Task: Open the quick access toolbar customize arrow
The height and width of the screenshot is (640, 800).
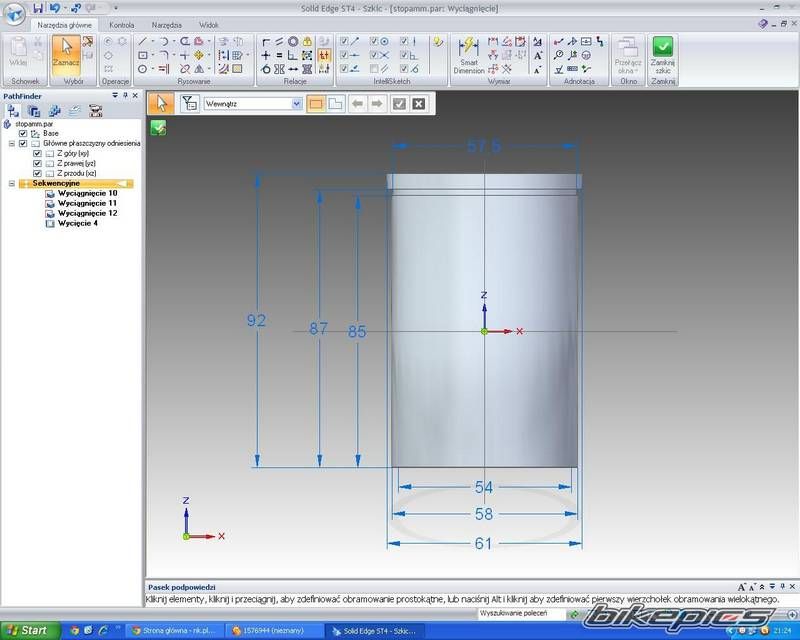Action: pyautogui.click(x=116, y=8)
